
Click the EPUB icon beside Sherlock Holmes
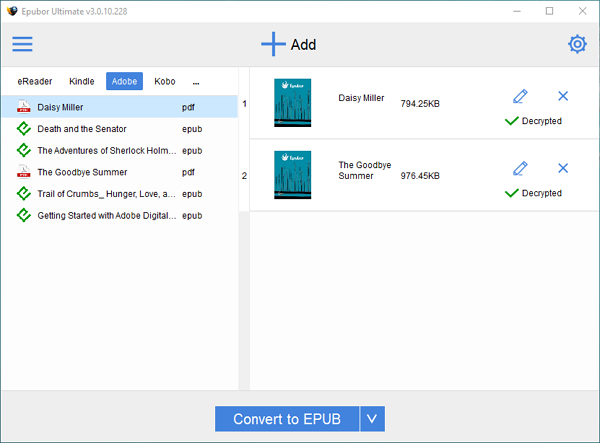(24, 150)
